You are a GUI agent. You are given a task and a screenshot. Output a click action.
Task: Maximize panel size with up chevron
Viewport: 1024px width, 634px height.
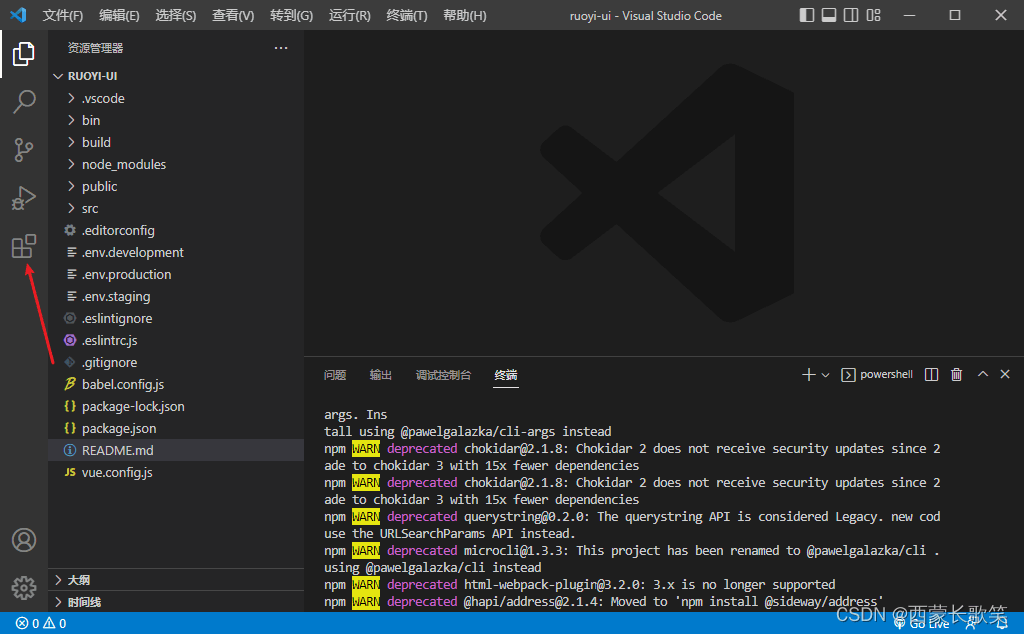[x=982, y=374]
